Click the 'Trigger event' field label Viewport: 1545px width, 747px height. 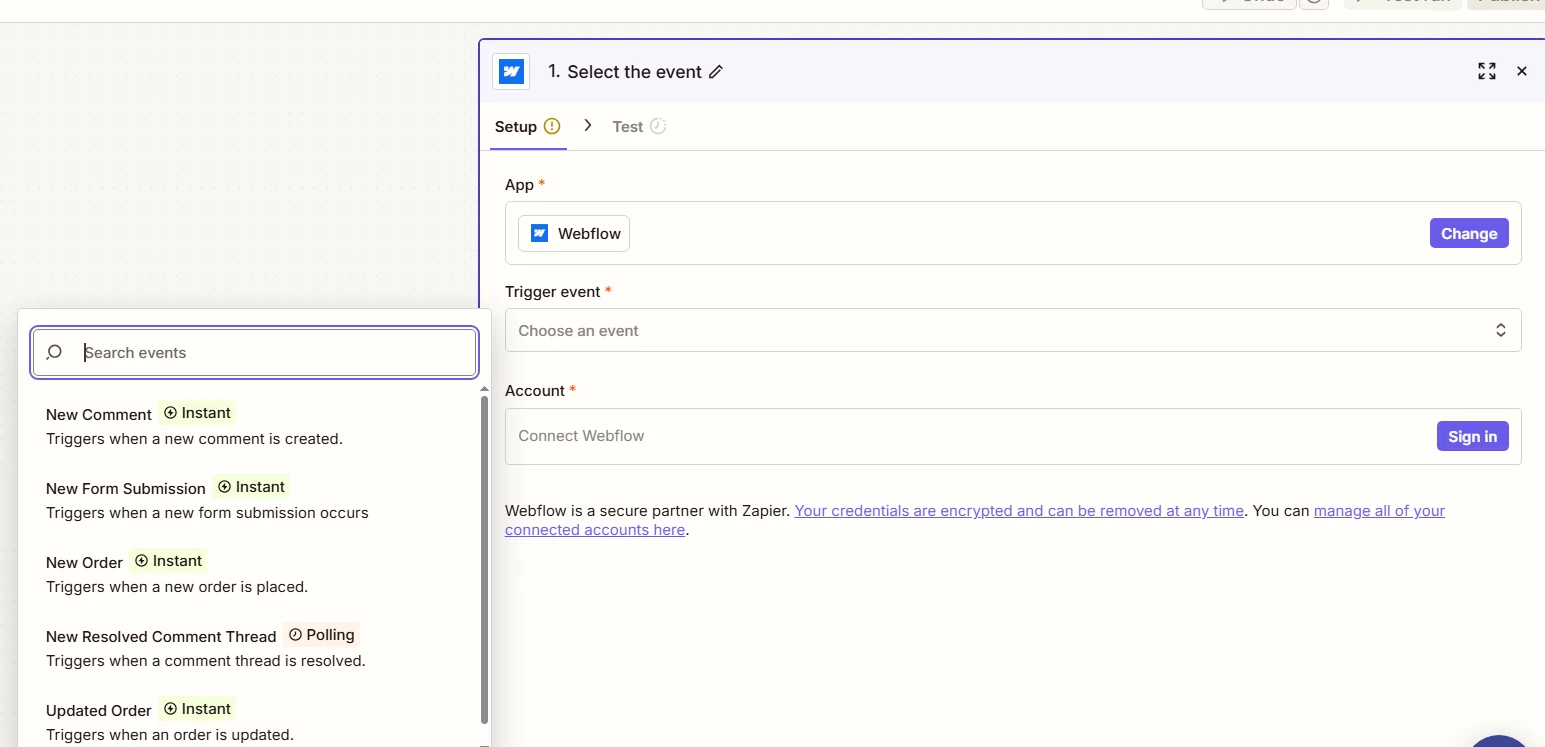[553, 292]
